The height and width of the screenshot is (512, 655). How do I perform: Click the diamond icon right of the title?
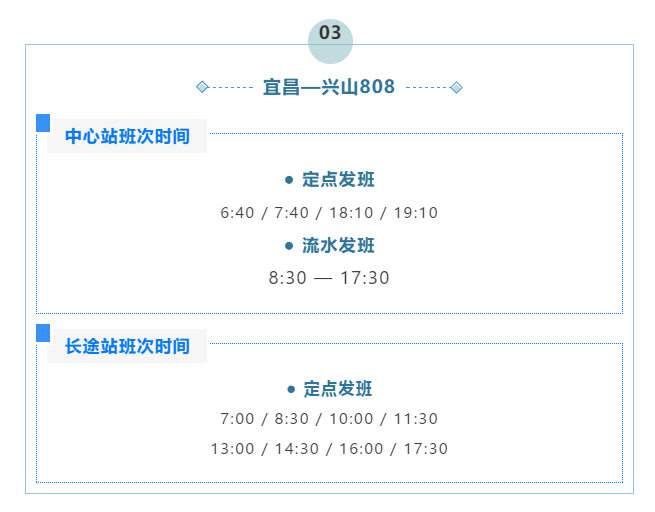click(x=456, y=87)
